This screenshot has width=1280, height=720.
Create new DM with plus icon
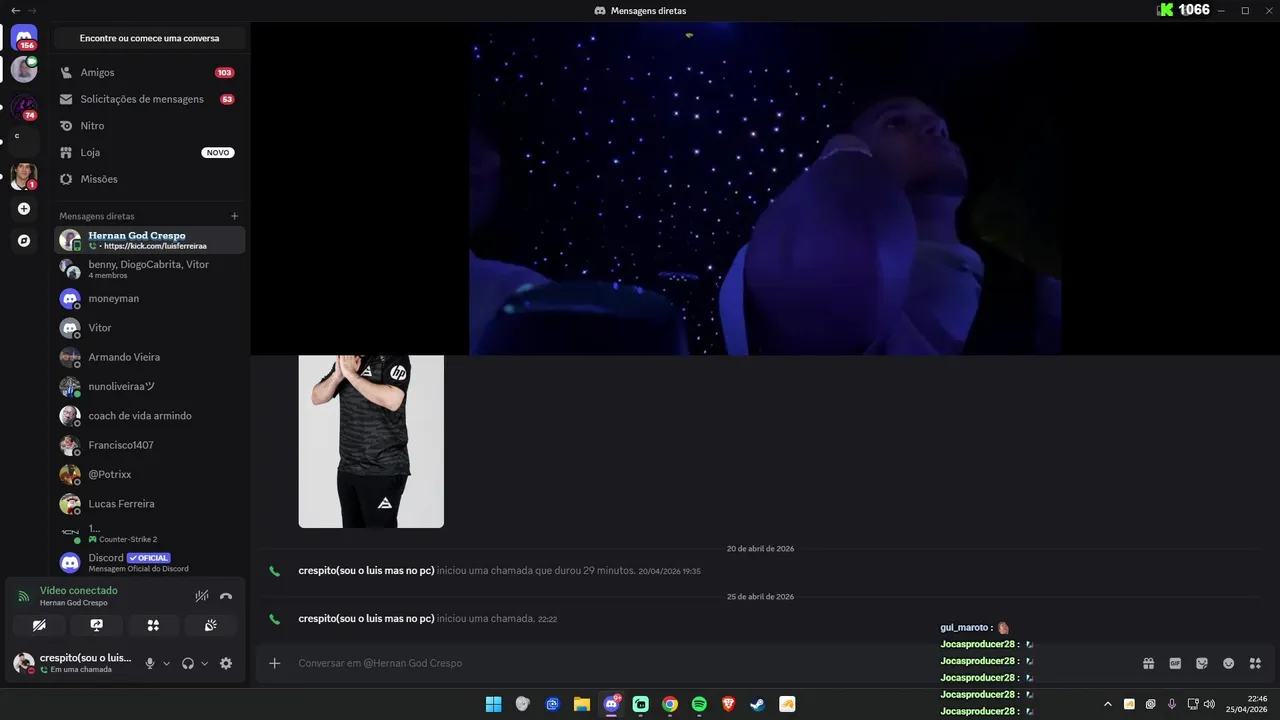click(235, 216)
